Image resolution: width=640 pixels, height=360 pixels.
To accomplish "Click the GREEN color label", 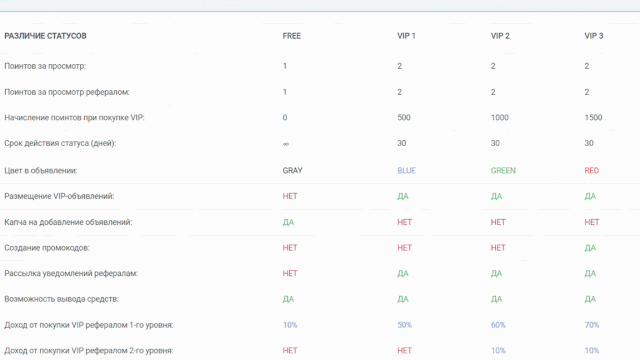I will tap(503, 171).
